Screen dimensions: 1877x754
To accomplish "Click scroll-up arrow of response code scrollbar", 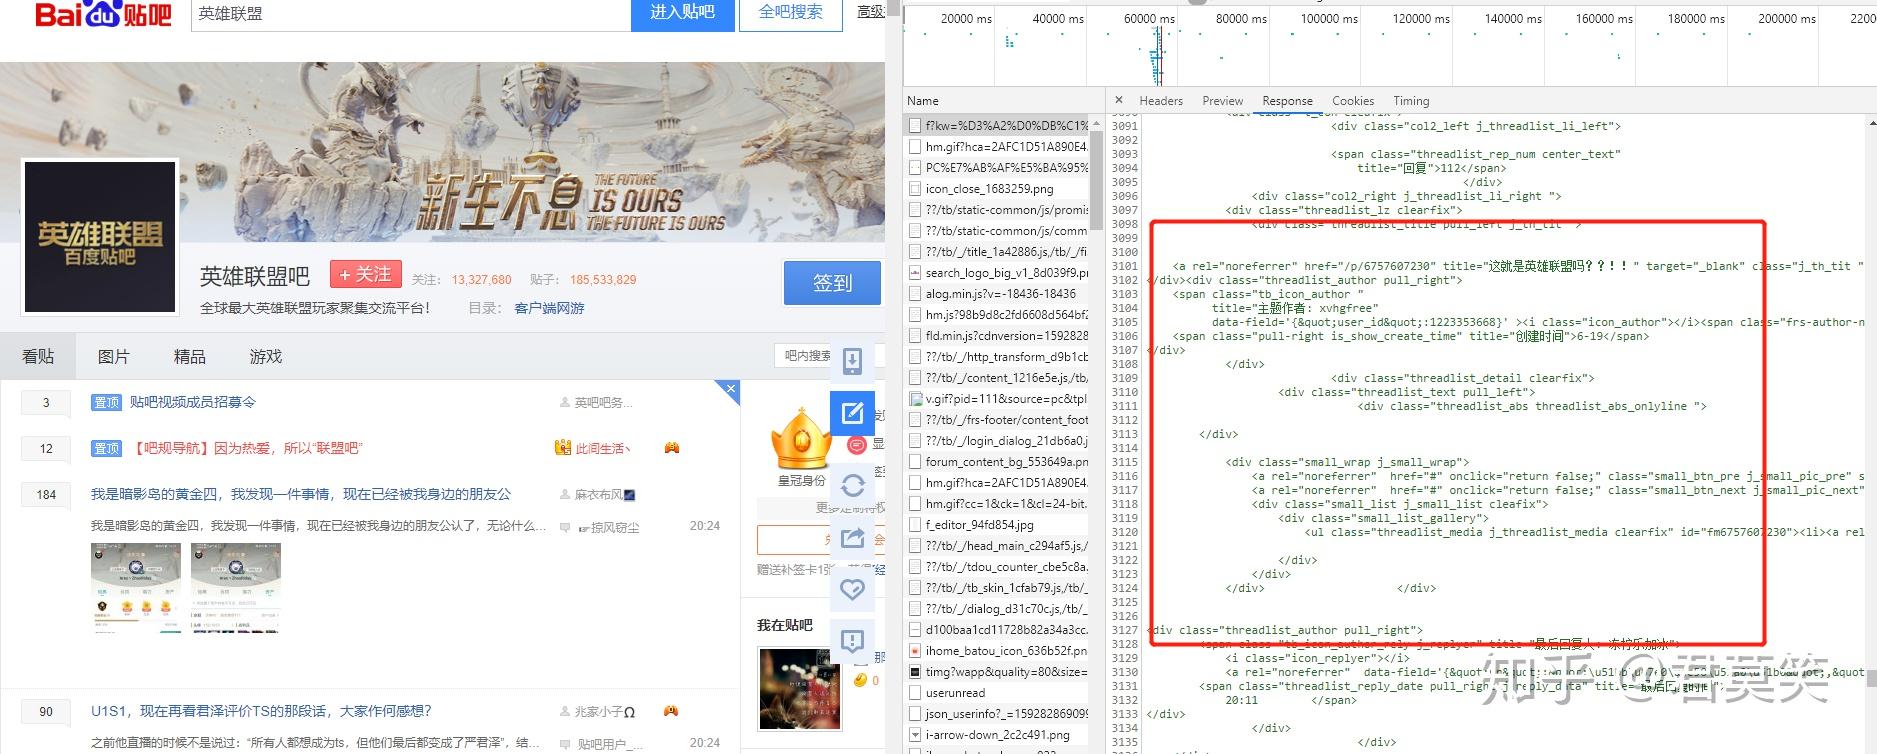I will coord(1871,123).
